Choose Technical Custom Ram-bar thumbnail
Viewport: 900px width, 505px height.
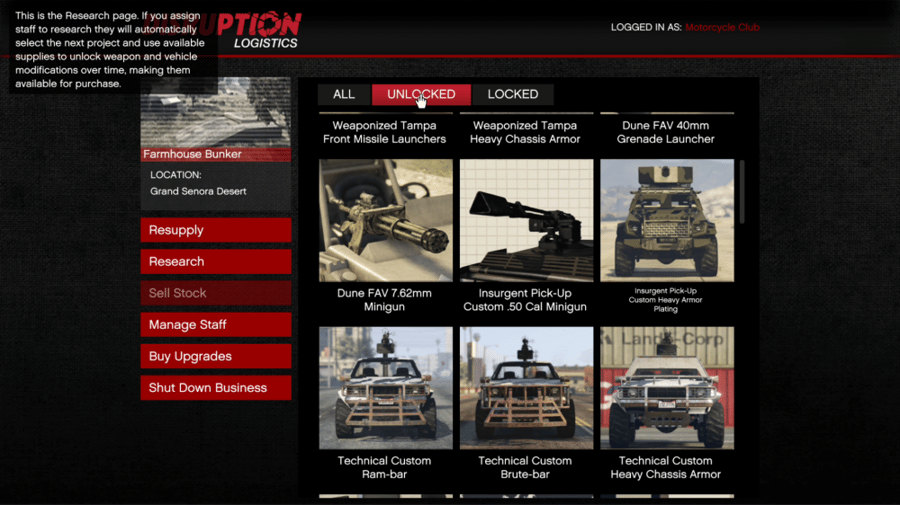click(386, 388)
